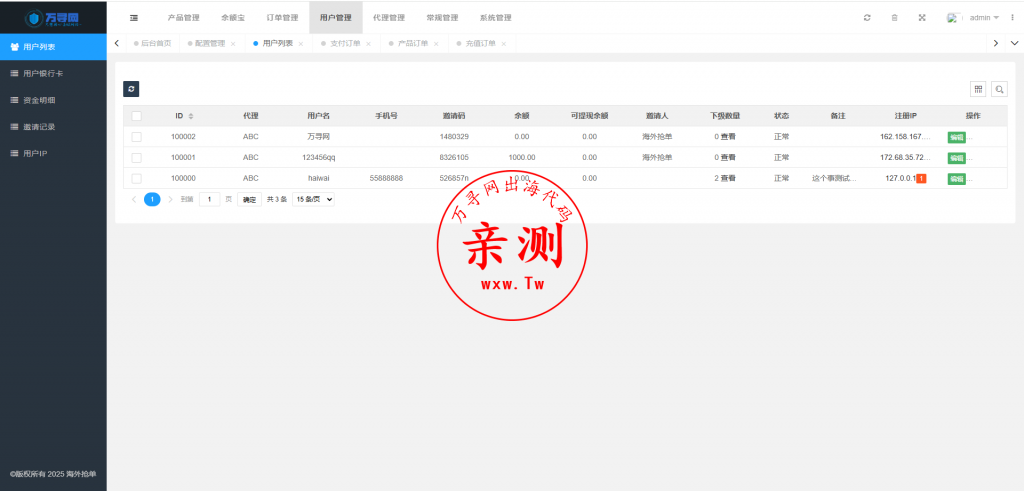Click invite code 1480329

[454, 136]
